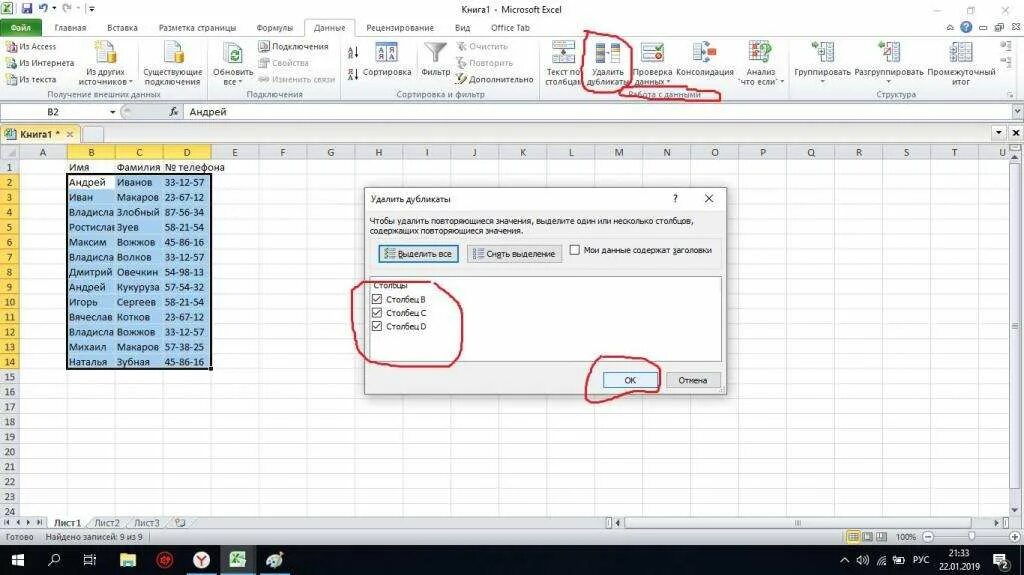The image size is (1024, 575).
Task: Toggle the Столбец C checkbox
Action: pyautogui.click(x=377, y=313)
